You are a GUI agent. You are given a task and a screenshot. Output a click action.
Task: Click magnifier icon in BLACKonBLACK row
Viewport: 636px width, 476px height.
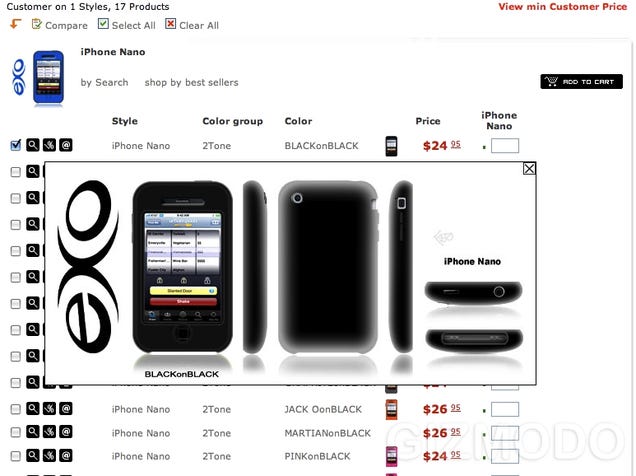(33, 145)
